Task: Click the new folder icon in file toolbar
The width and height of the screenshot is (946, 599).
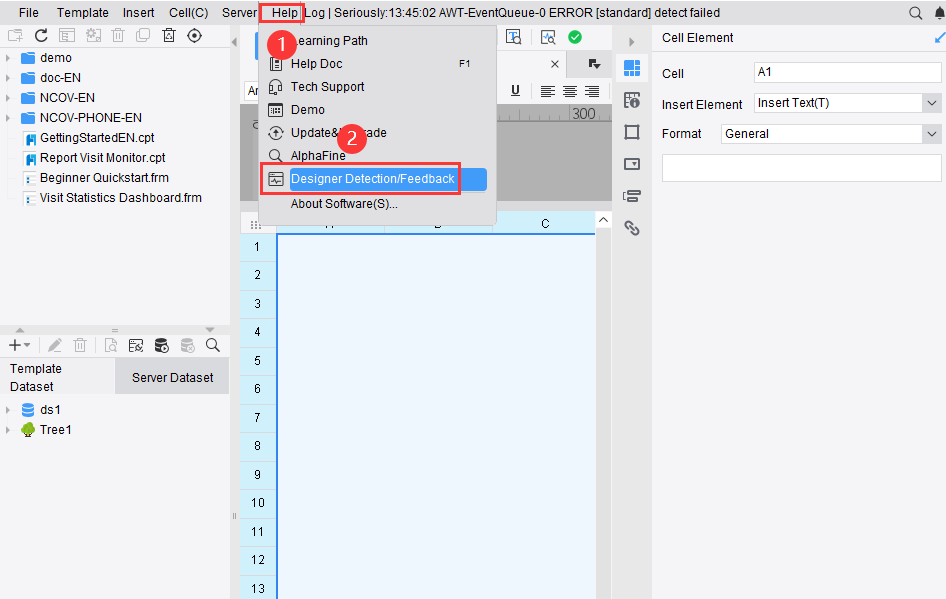Action: pos(14,36)
